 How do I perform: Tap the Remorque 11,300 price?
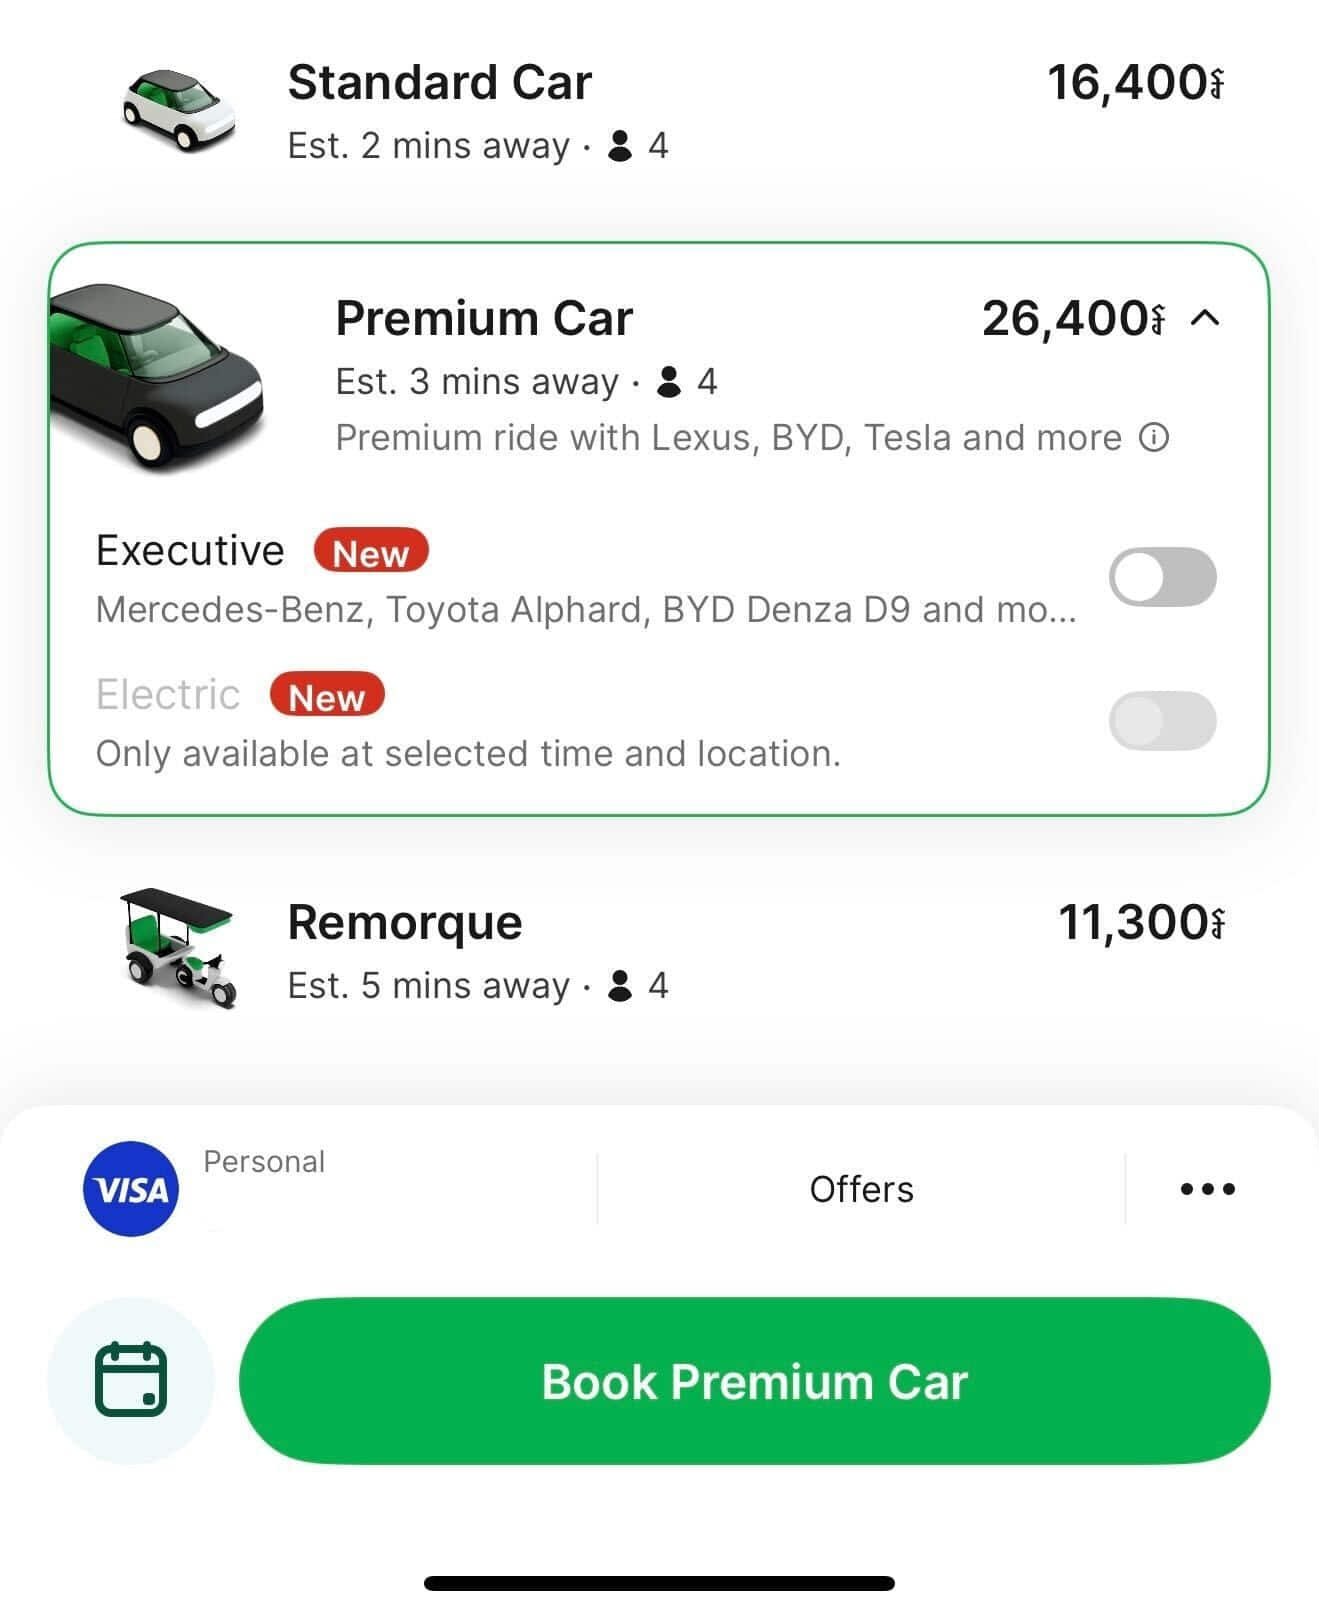pos(1140,923)
